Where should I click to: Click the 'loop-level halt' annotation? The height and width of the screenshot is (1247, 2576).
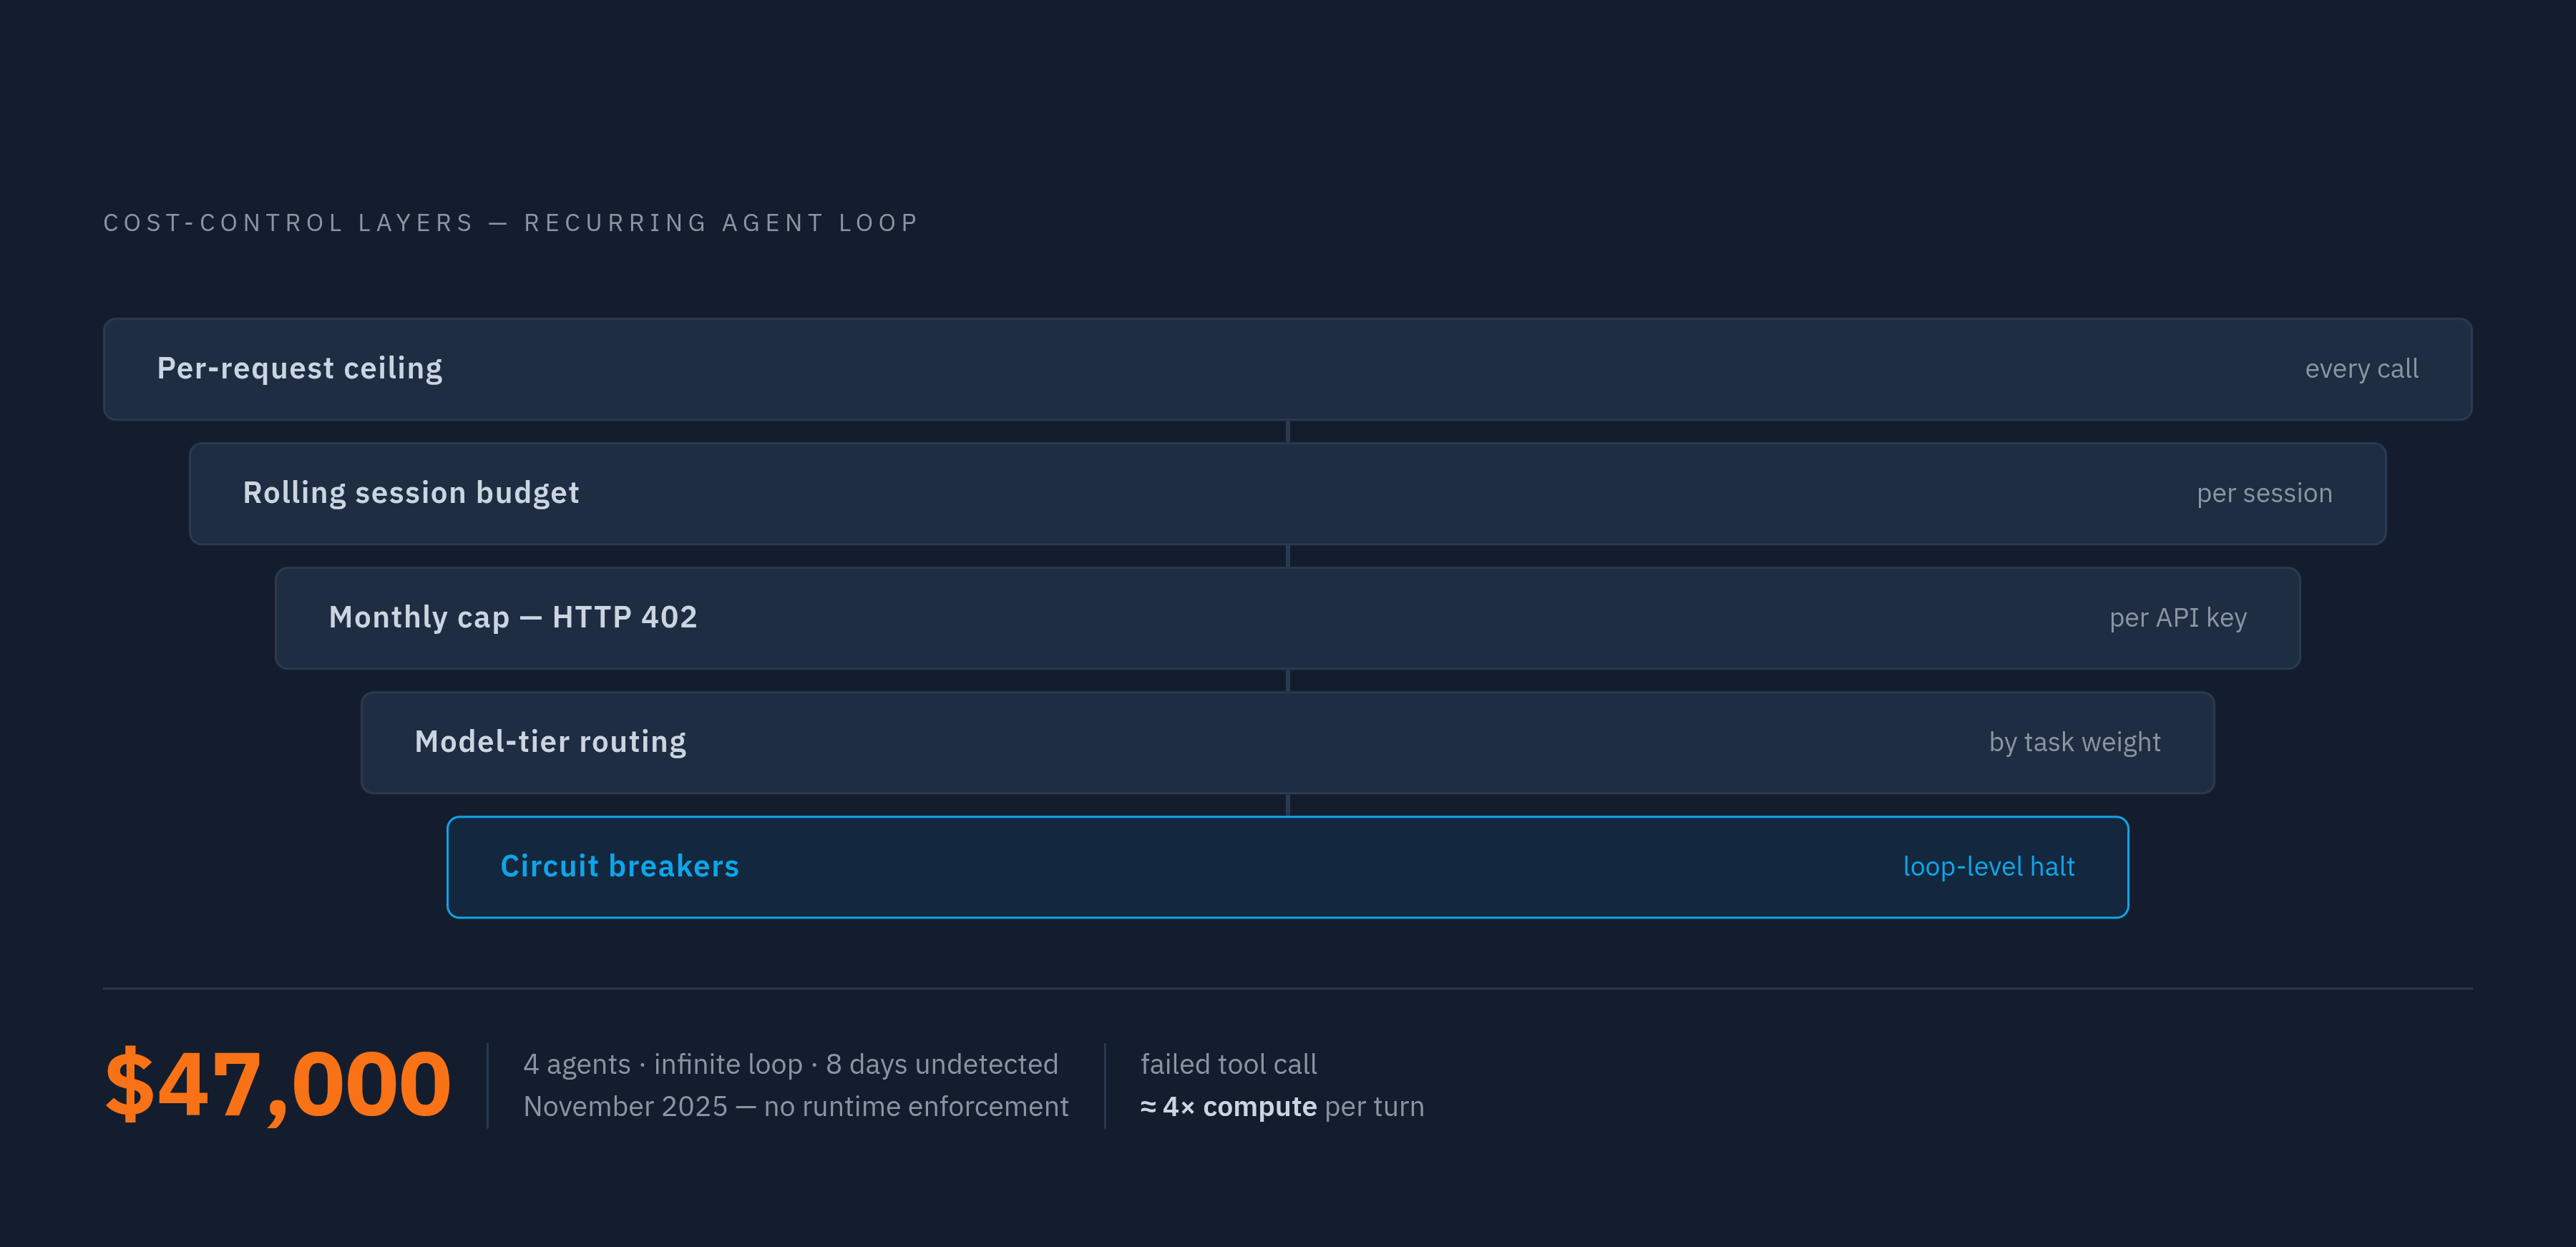(x=1989, y=866)
